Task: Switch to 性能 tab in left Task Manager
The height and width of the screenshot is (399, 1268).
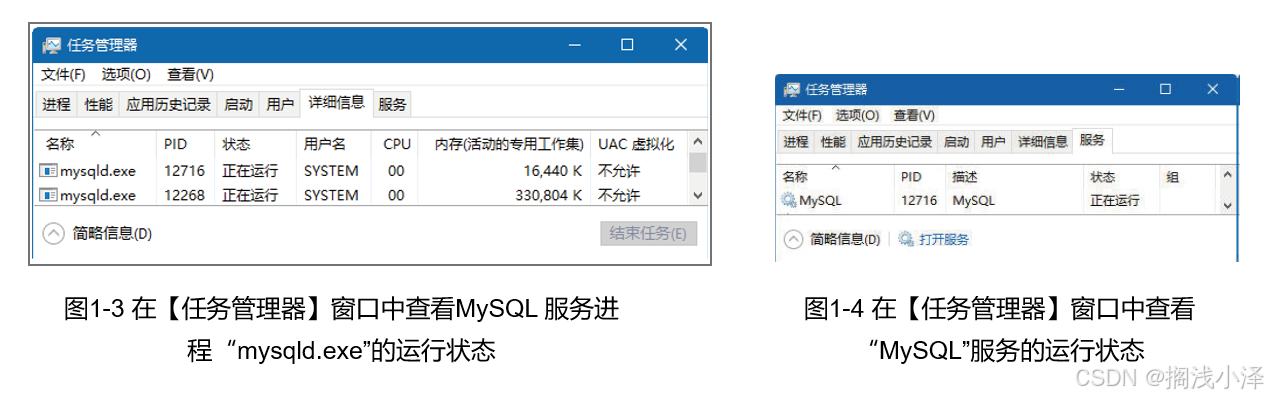Action: [x=98, y=104]
